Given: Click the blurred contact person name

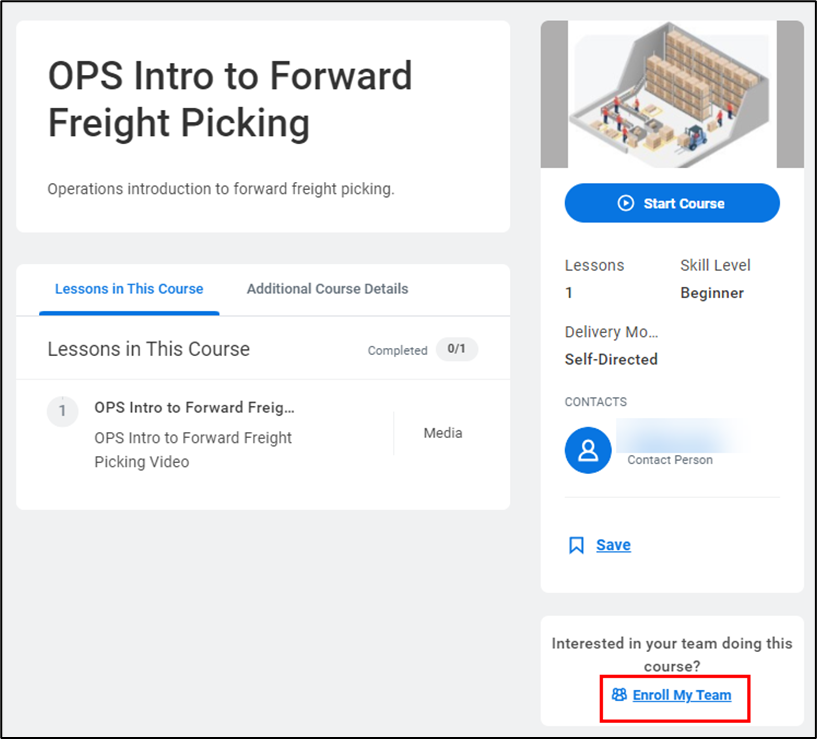Looking at the screenshot, I should pos(682,438).
